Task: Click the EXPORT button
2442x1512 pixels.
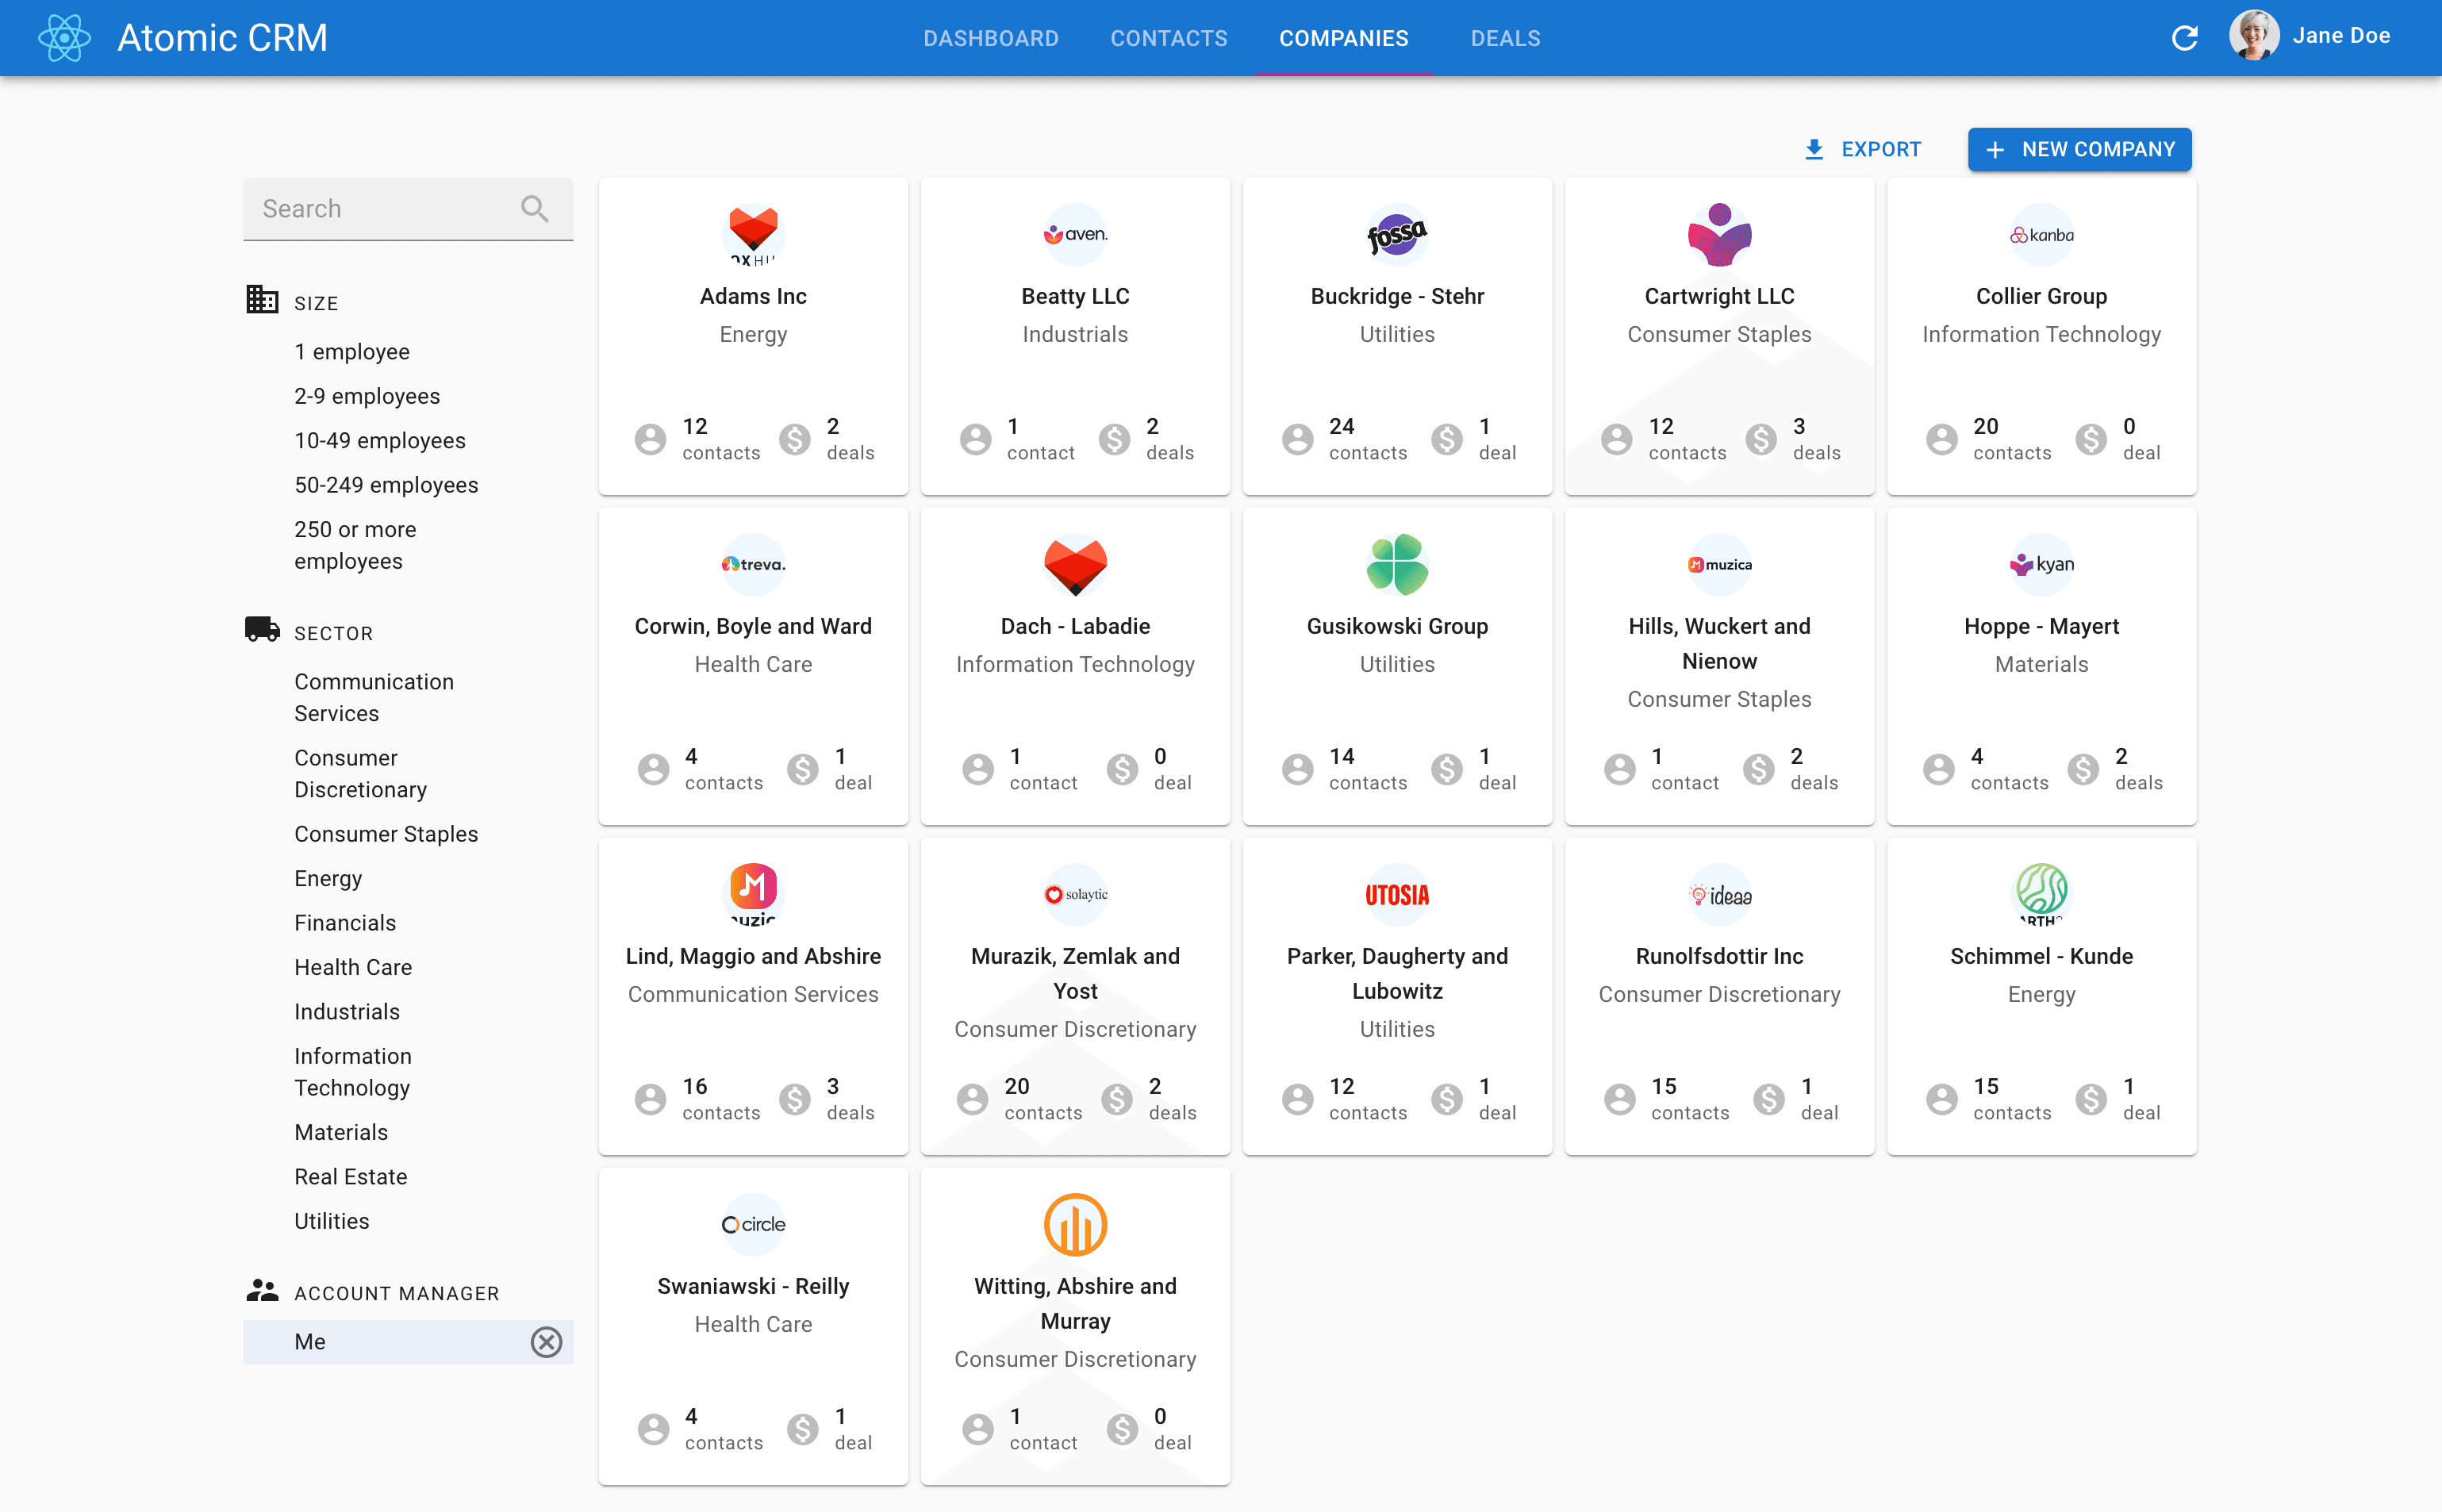Action: pyautogui.click(x=1861, y=148)
